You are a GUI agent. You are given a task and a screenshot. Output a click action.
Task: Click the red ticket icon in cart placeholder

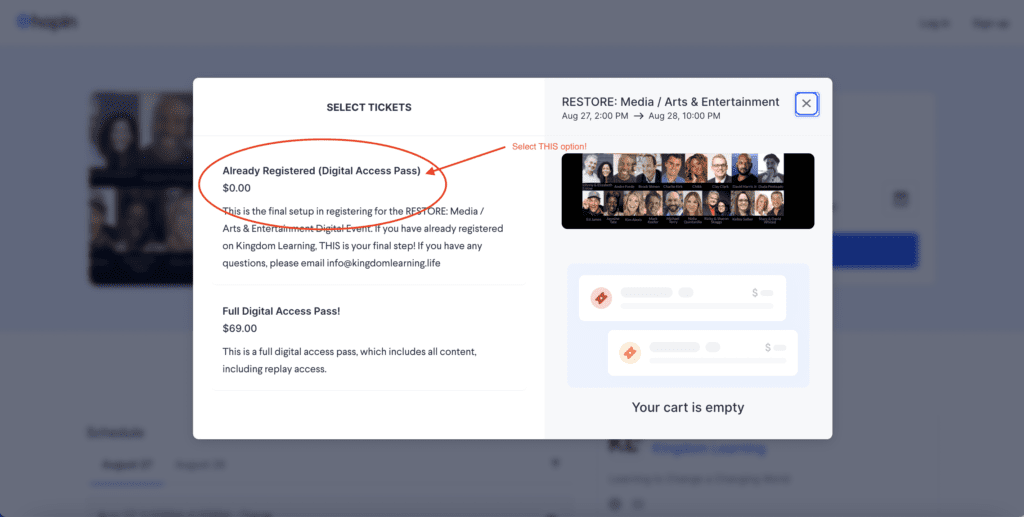[x=601, y=298]
